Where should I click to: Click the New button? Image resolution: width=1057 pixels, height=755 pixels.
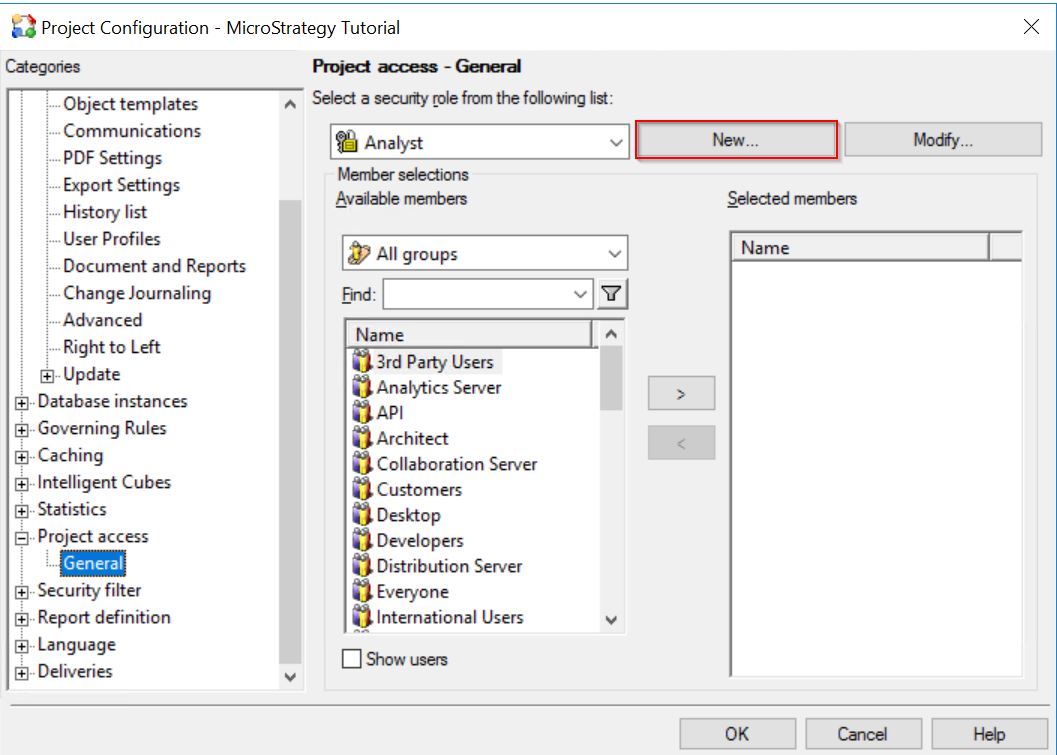tap(736, 139)
